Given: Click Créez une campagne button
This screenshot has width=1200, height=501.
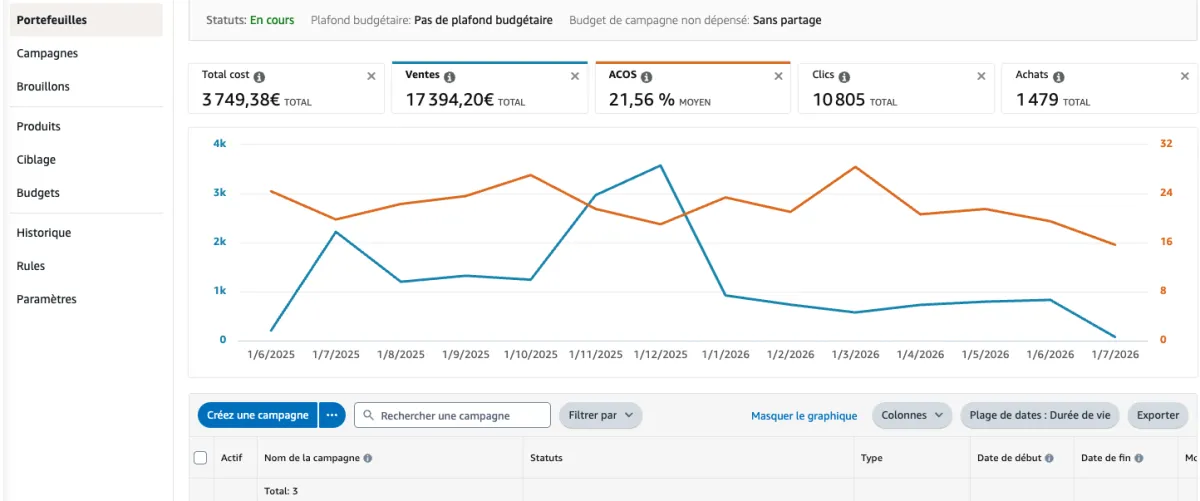Looking at the screenshot, I should (258, 415).
